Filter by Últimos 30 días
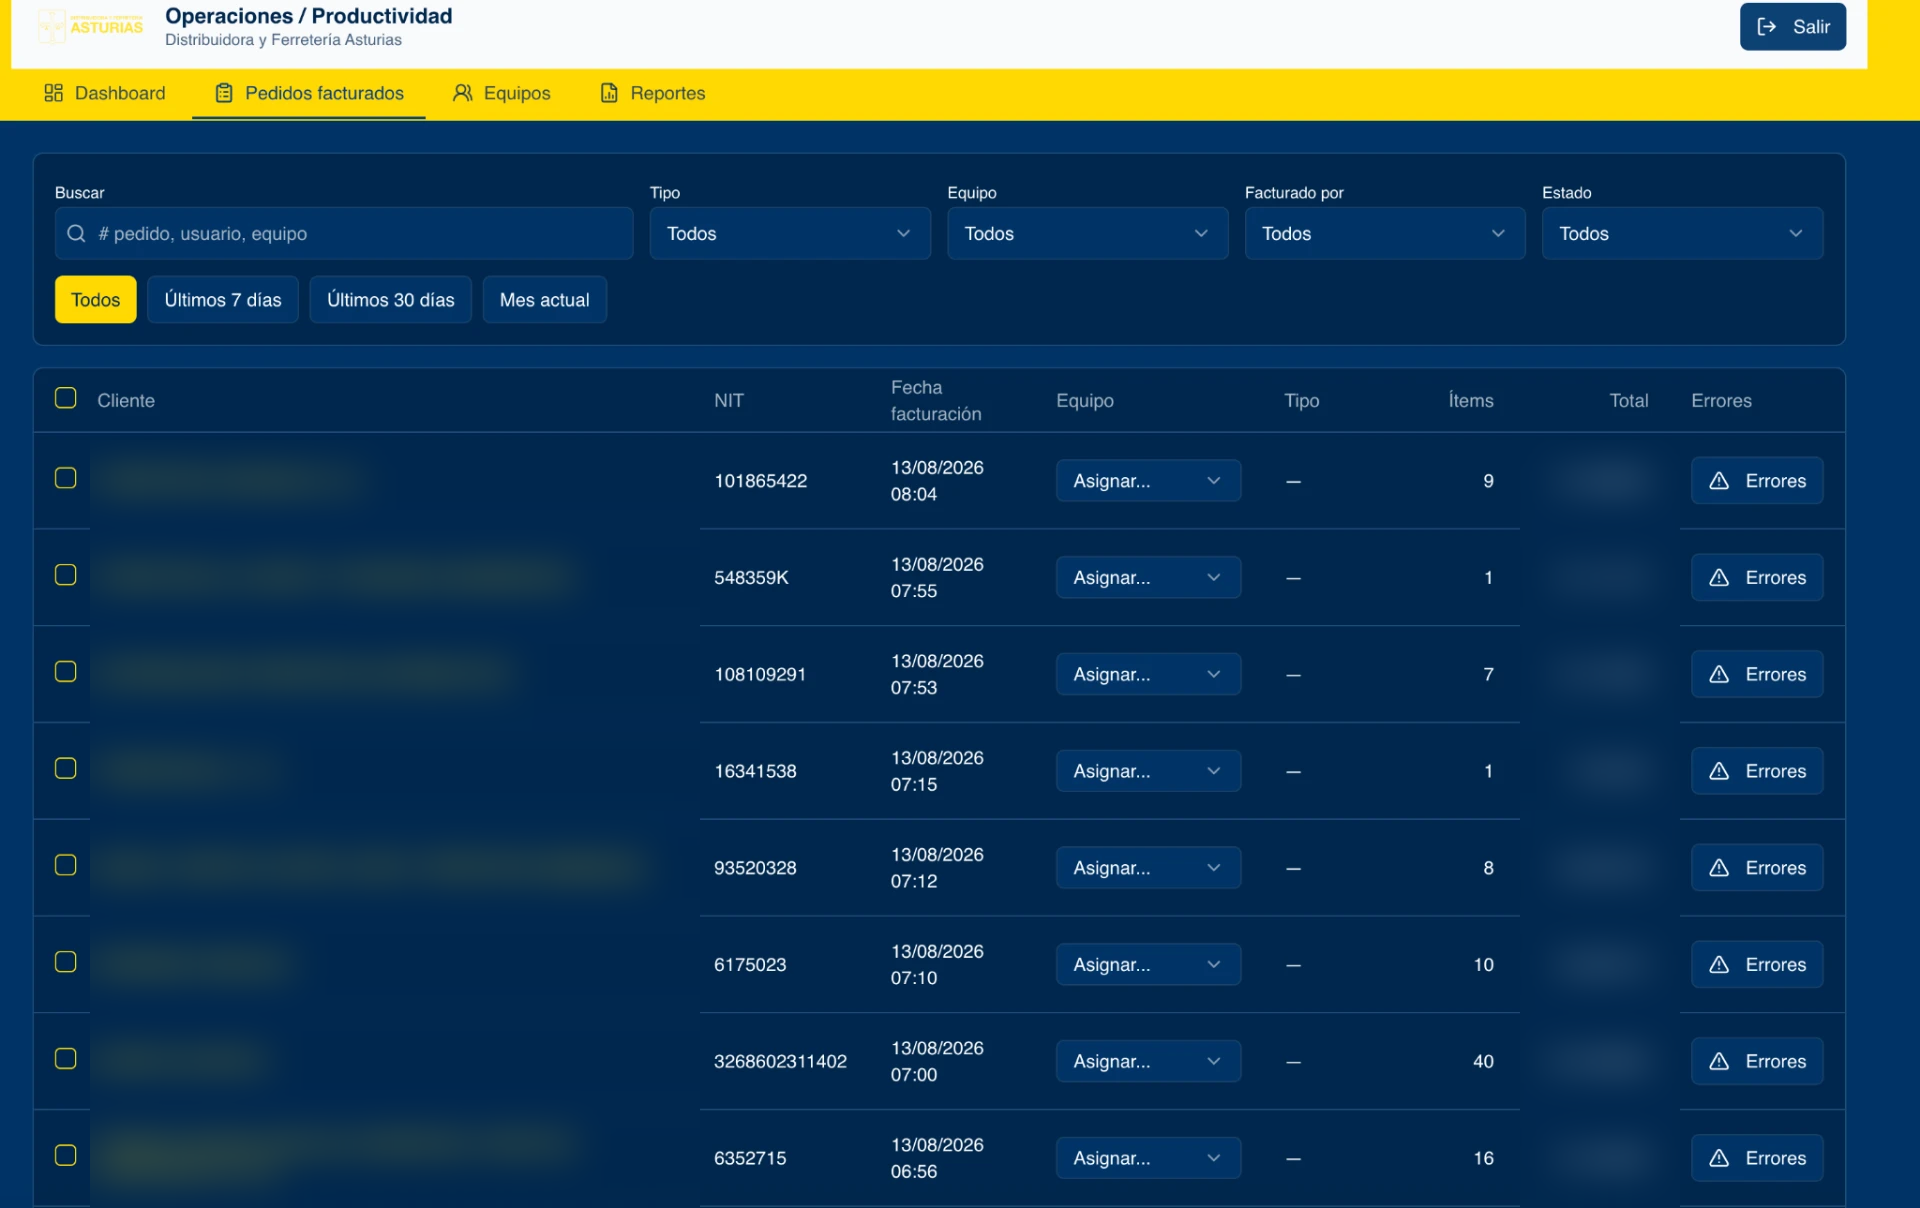 coord(391,300)
